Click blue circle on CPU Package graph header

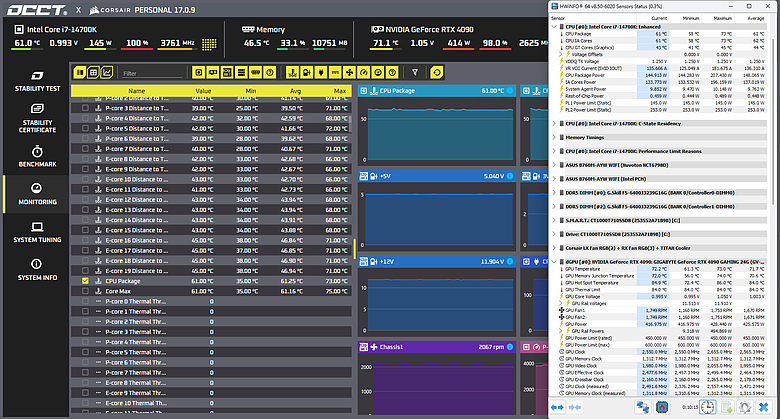tap(510, 91)
